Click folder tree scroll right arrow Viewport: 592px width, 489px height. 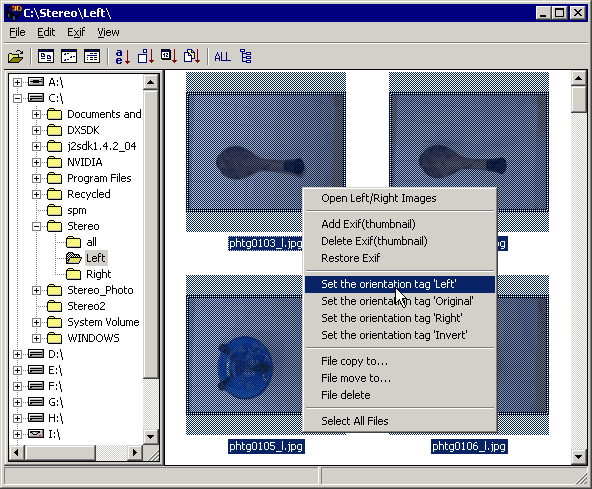(x=135, y=452)
